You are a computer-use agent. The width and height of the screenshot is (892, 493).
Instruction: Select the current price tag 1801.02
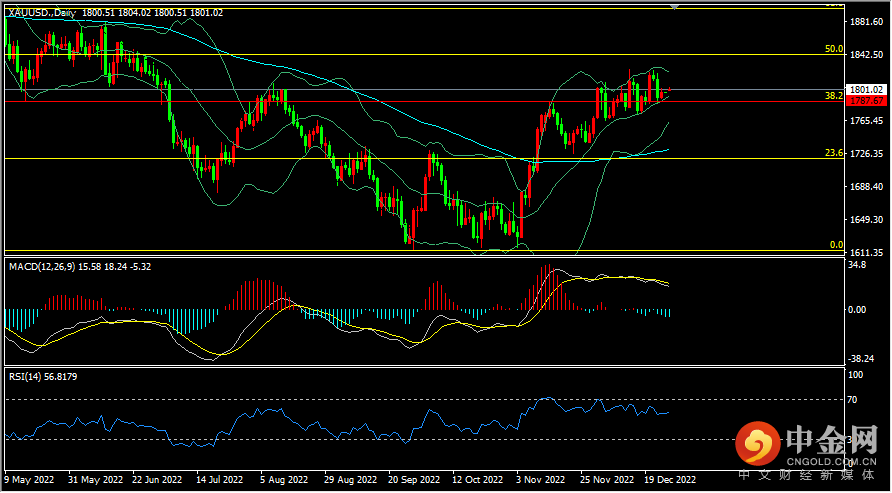coord(866,89)
